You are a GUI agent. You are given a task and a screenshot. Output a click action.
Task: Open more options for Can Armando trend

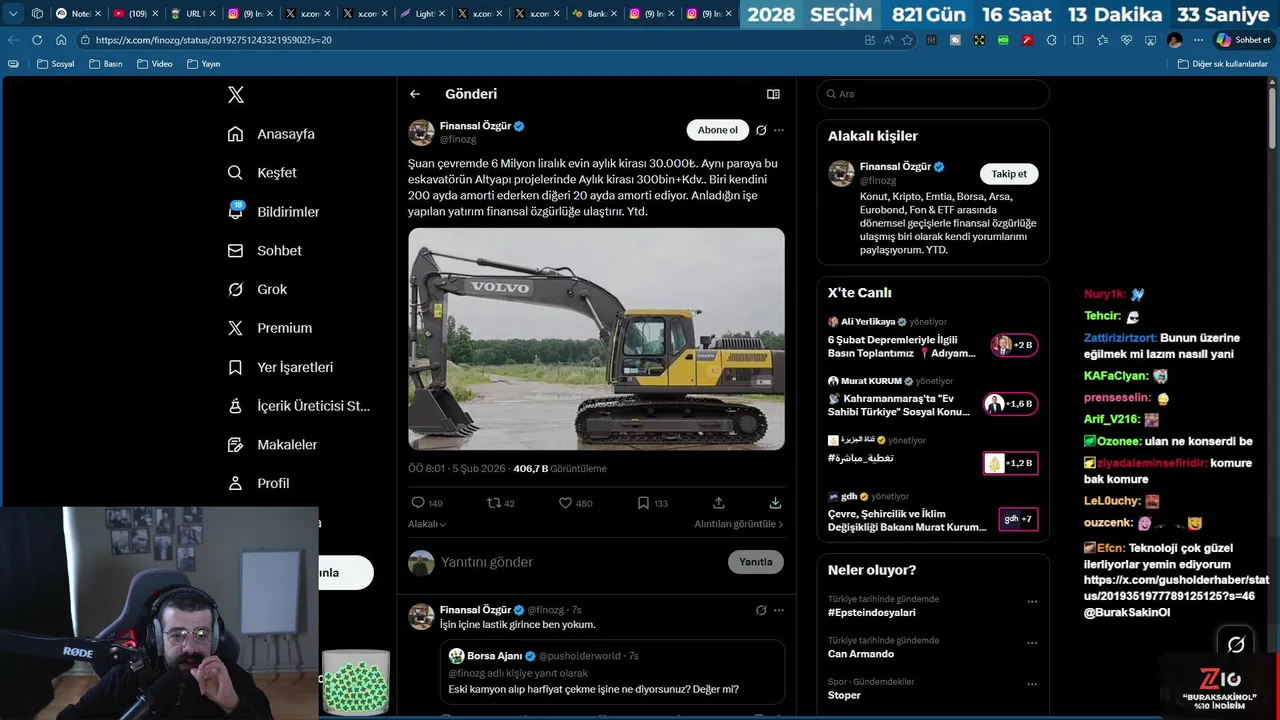coord(1031,643)
